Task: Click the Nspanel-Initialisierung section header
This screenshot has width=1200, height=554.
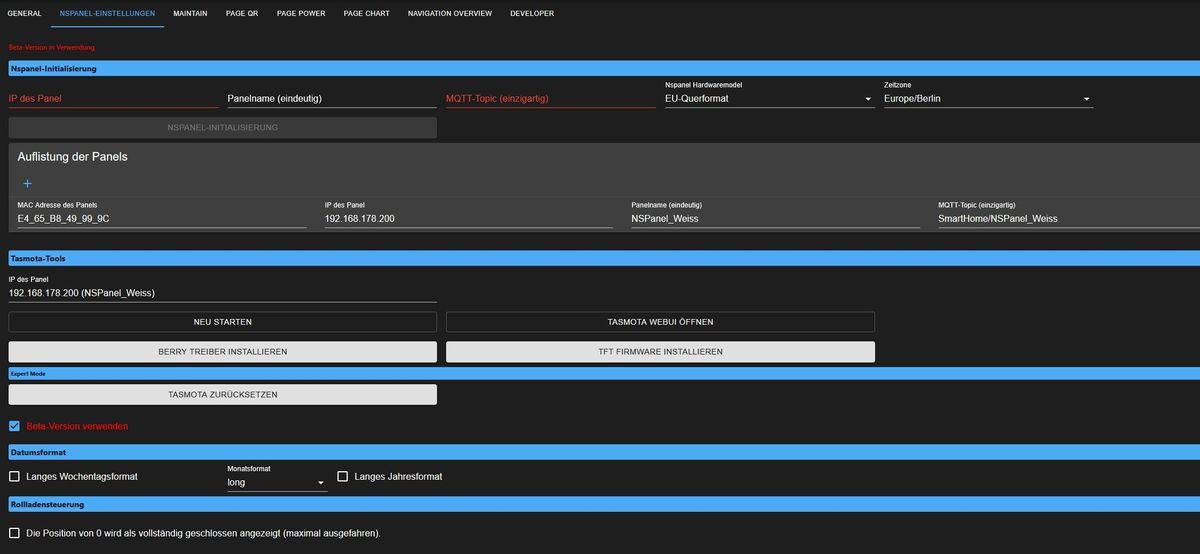Action: point(604,68)
